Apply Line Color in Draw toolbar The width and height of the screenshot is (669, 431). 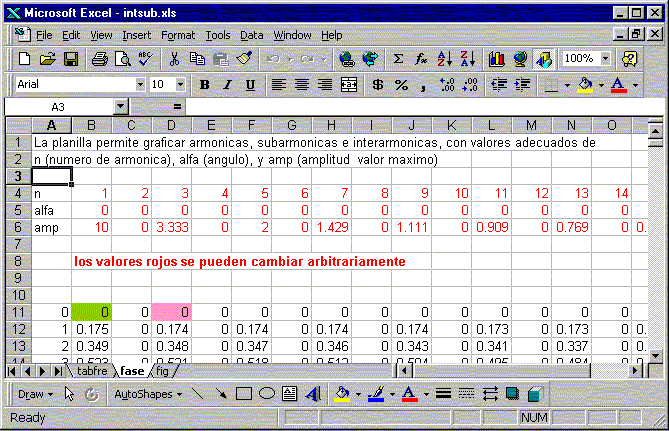[x=376, y=394]
